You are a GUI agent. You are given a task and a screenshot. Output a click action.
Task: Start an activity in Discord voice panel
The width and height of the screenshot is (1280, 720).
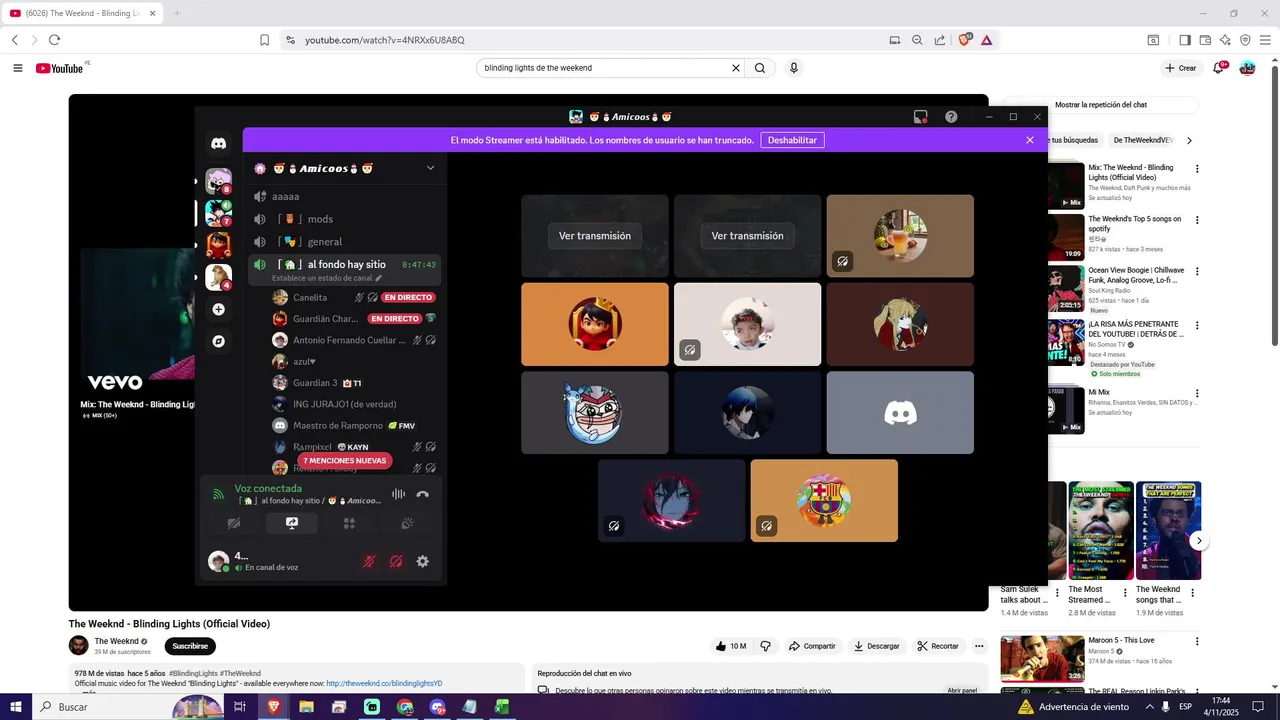click(349, 523)
